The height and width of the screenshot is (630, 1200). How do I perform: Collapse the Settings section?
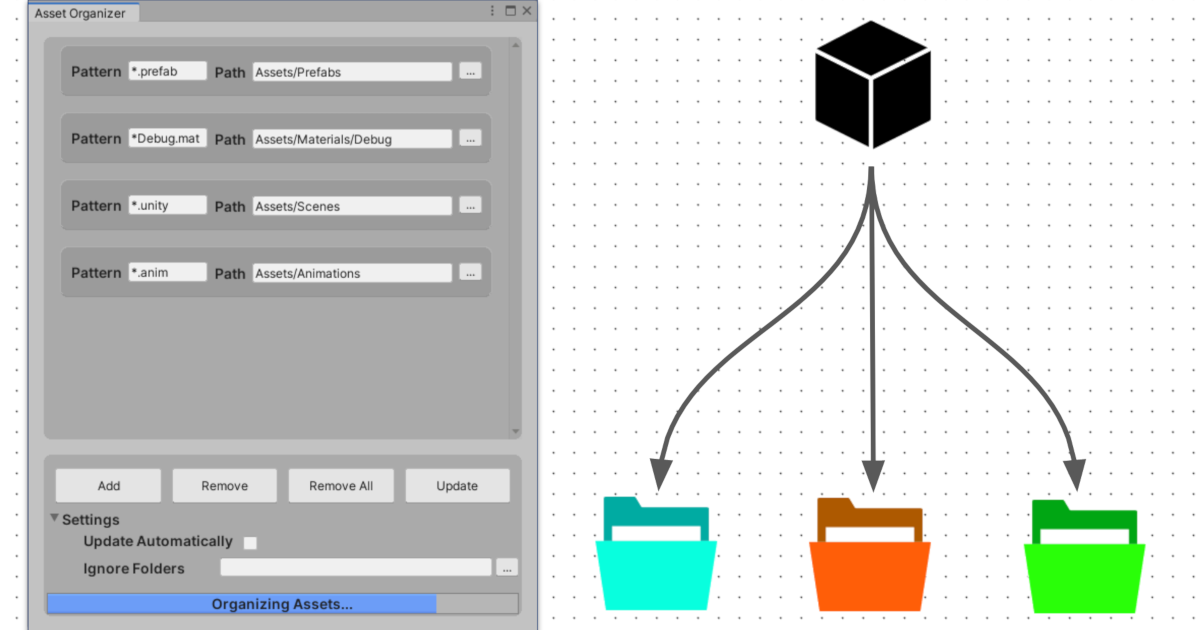(x=55, y=519)
